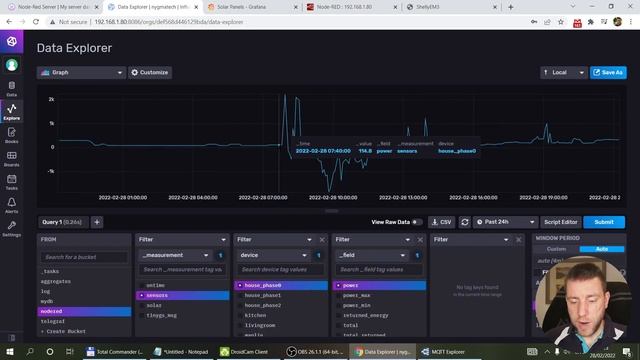Image resolution: width=640 pixels, height=360 pixels.
Task: Go back in the browser
Action: (9, 22)
